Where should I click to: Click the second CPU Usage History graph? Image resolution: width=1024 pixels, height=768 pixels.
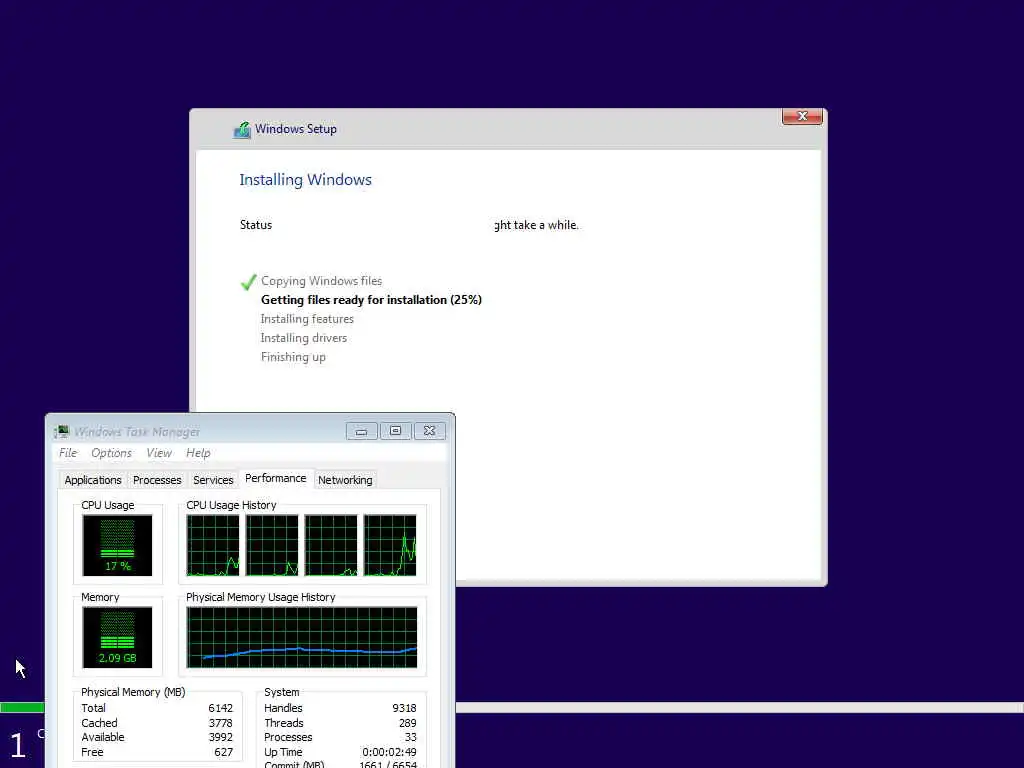click(x=272, y=545)
